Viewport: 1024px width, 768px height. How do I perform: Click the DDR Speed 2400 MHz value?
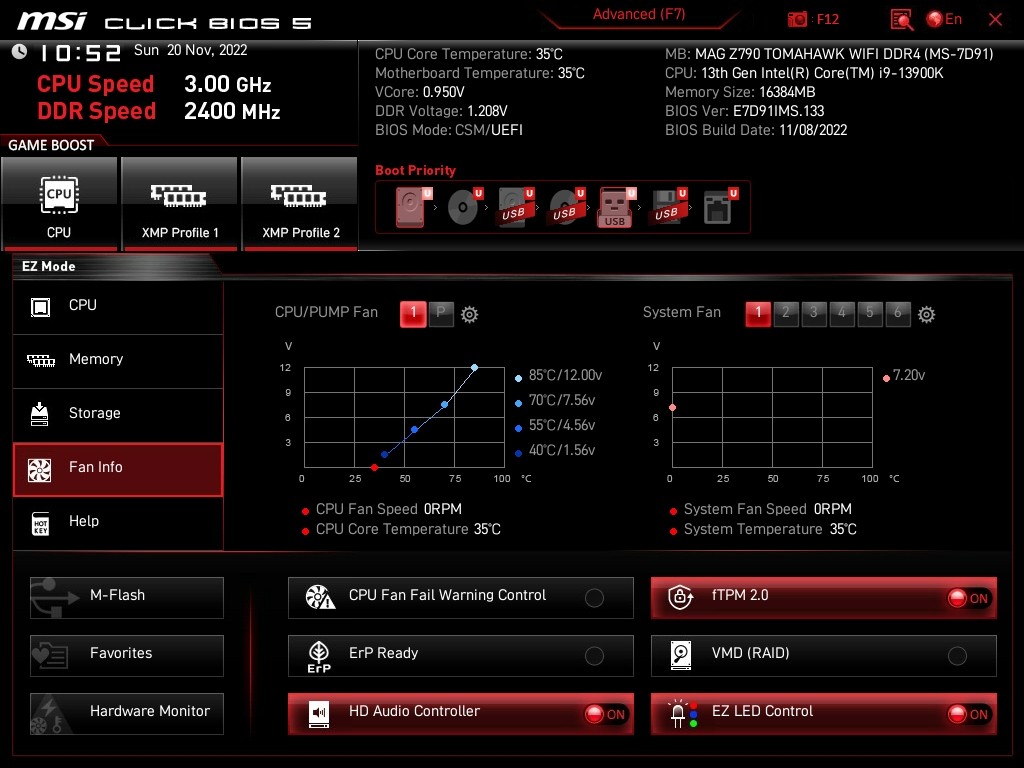tap(232, 111)
